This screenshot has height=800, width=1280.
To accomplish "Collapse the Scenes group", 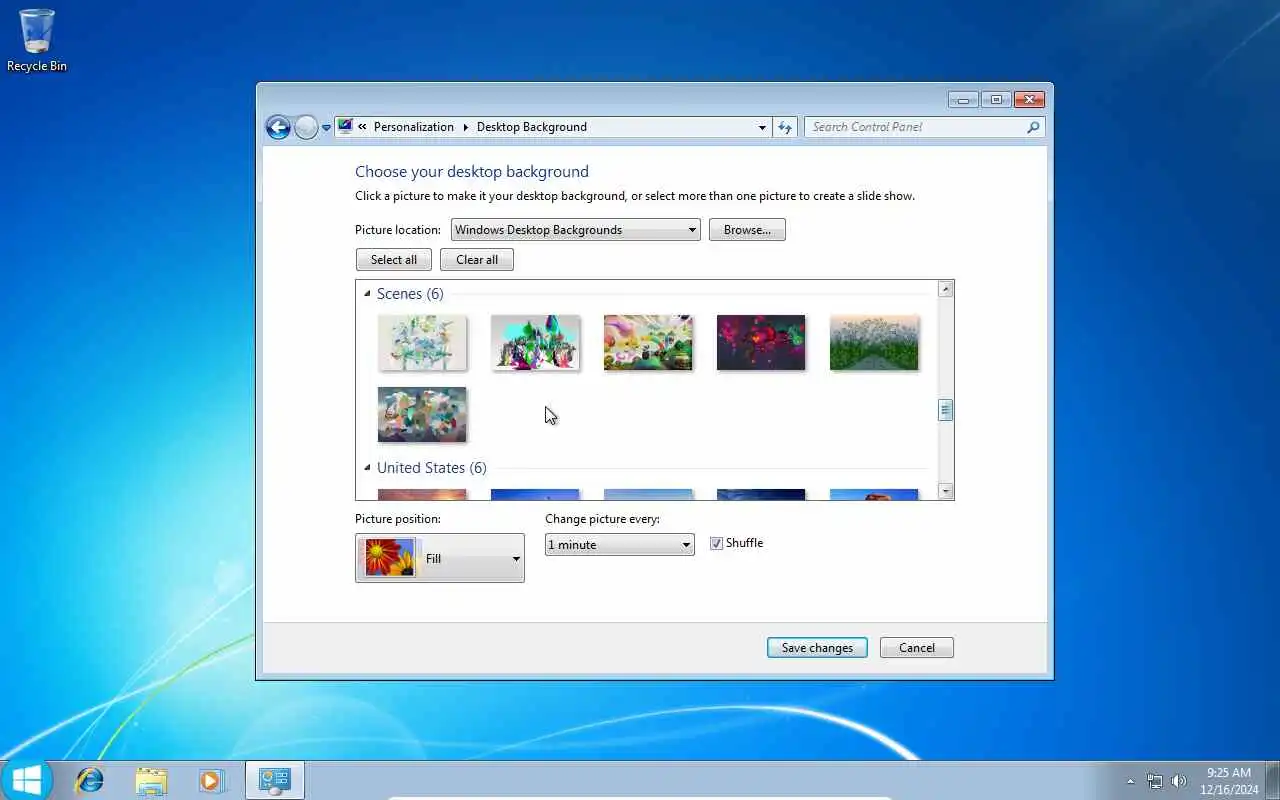I will click(367, 293).
